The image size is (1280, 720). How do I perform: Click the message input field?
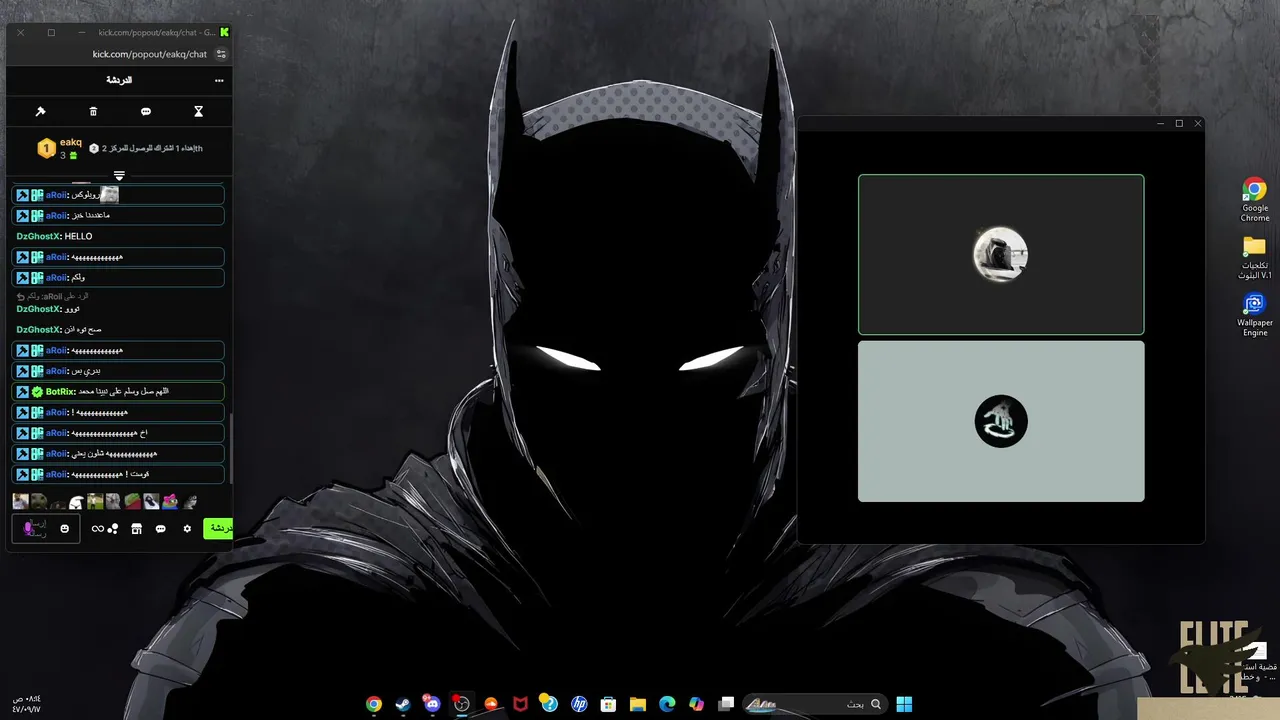(45, 529)
